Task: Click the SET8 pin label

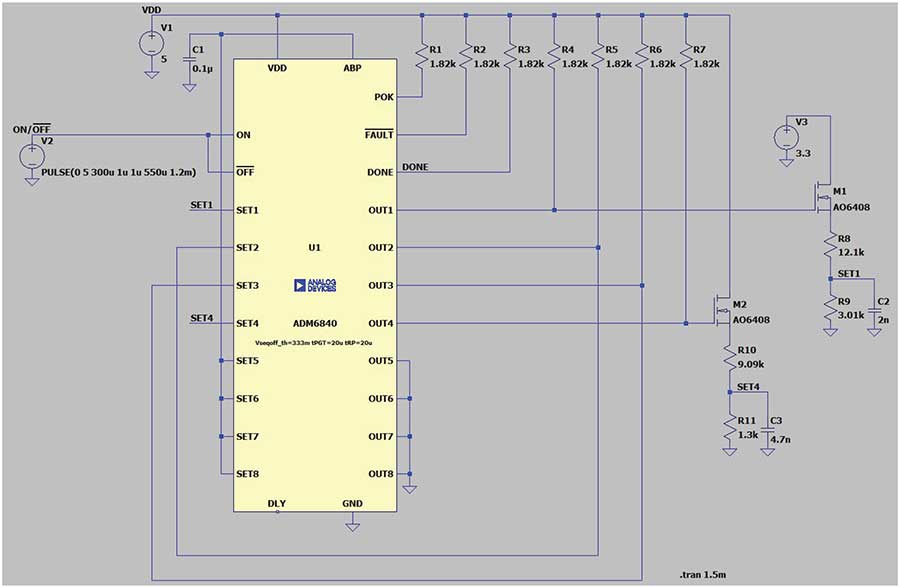Action: click(x=247, y=474)
